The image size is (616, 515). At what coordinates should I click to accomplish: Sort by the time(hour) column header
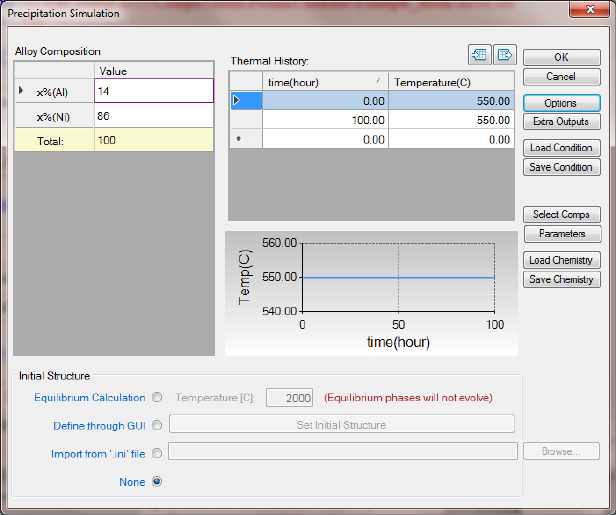tap(325, 82)
